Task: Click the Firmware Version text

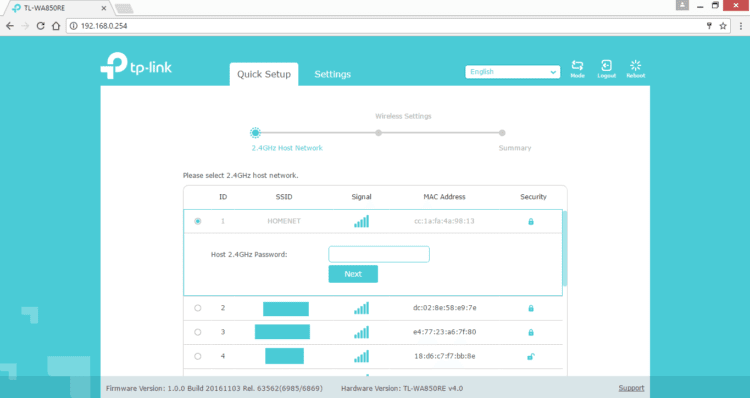Action: pyautogui.click(x=214, y=388)
